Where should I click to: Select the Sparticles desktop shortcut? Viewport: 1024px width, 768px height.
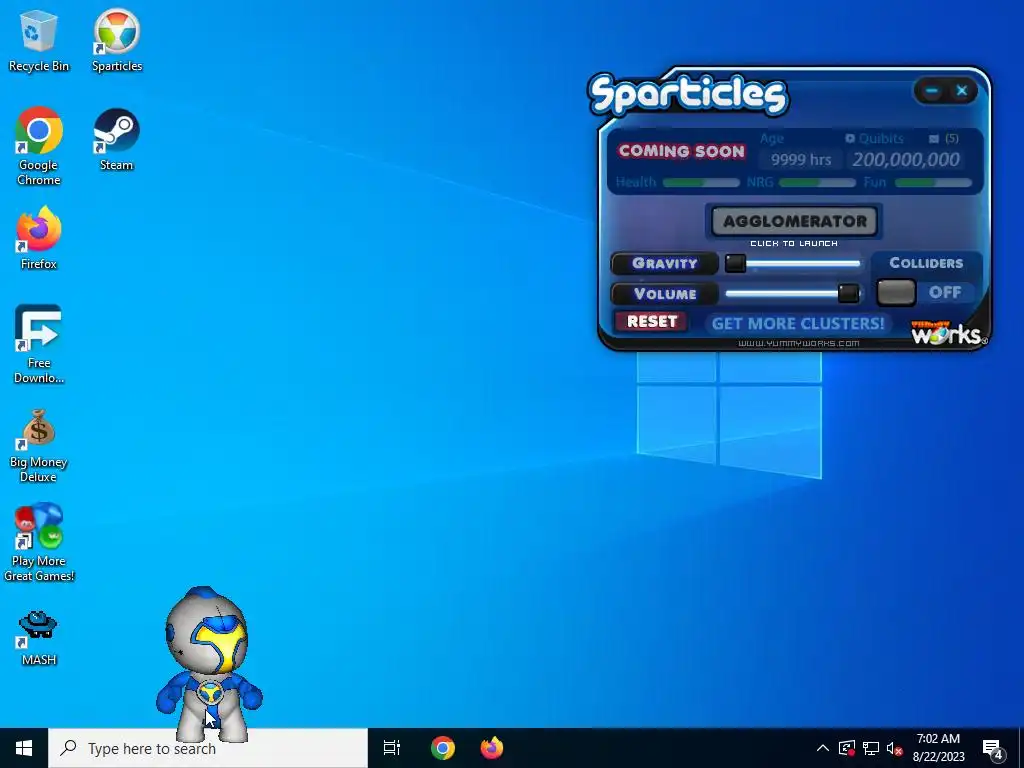pyautogui.click(x=117, y=41)
